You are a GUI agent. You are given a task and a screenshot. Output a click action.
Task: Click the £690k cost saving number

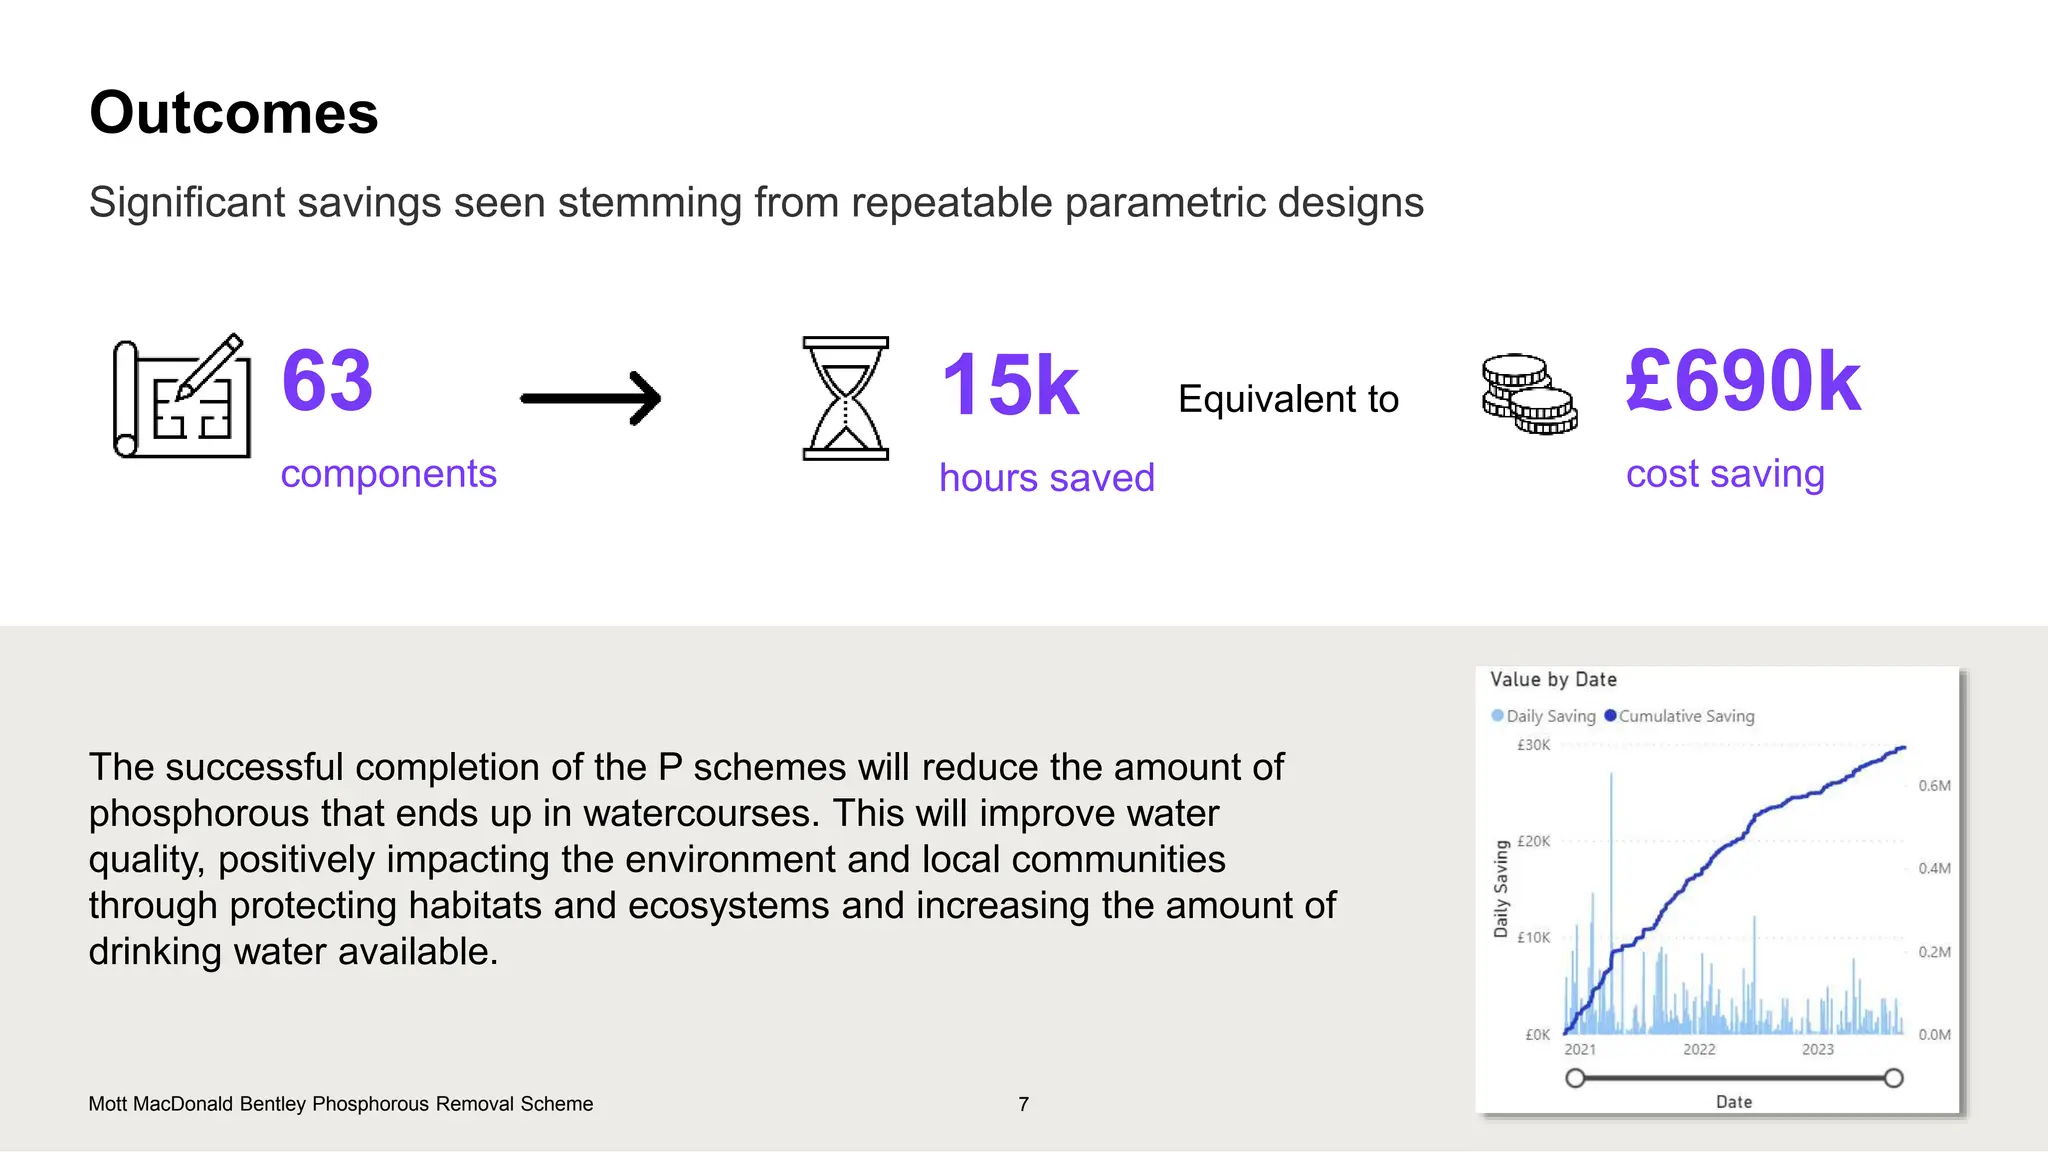coord(1742,381)
